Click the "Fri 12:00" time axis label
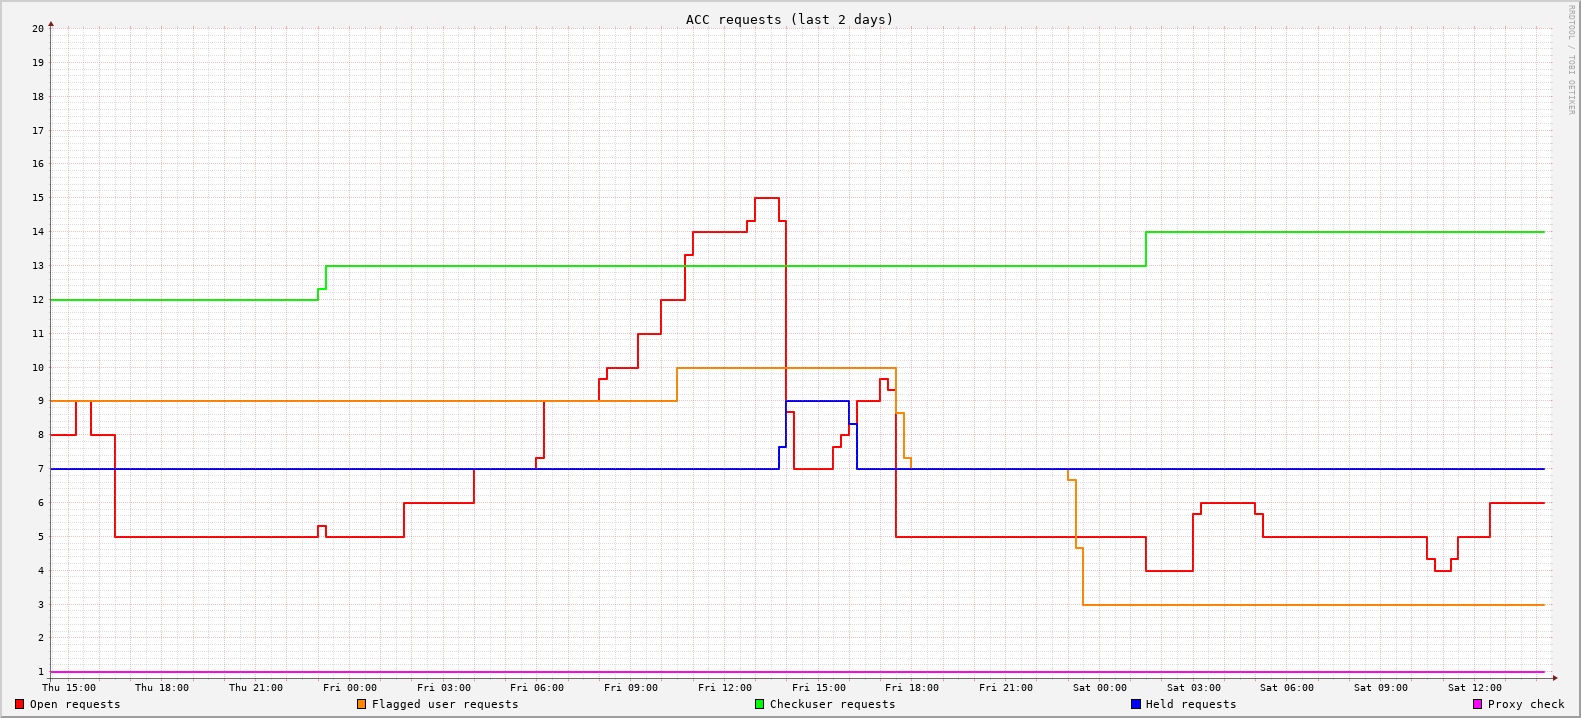The width and height of the screenshot is (1581, 718). point(725,687)
